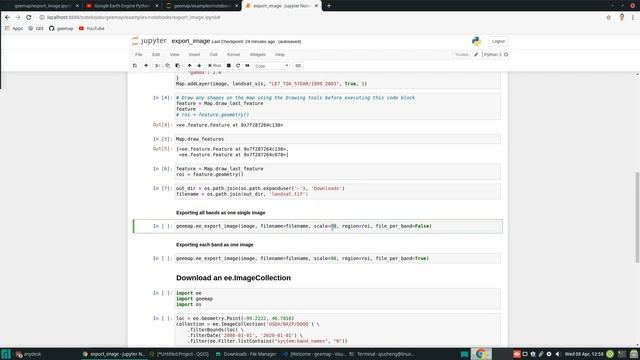Open the View menu
The image size is (640, 360).
tap(174, 54)
